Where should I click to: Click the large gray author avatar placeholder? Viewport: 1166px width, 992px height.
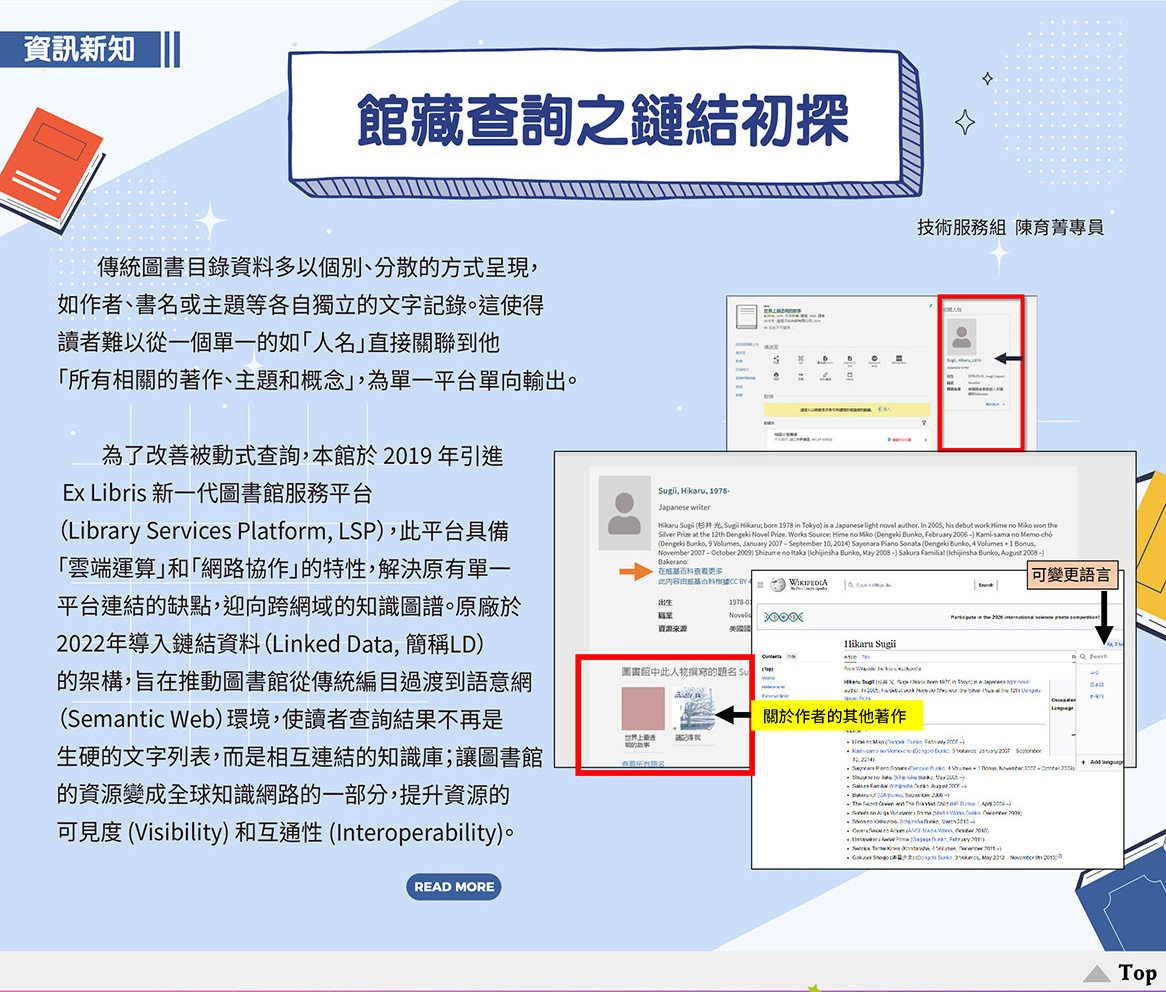[x=624, y=510]
